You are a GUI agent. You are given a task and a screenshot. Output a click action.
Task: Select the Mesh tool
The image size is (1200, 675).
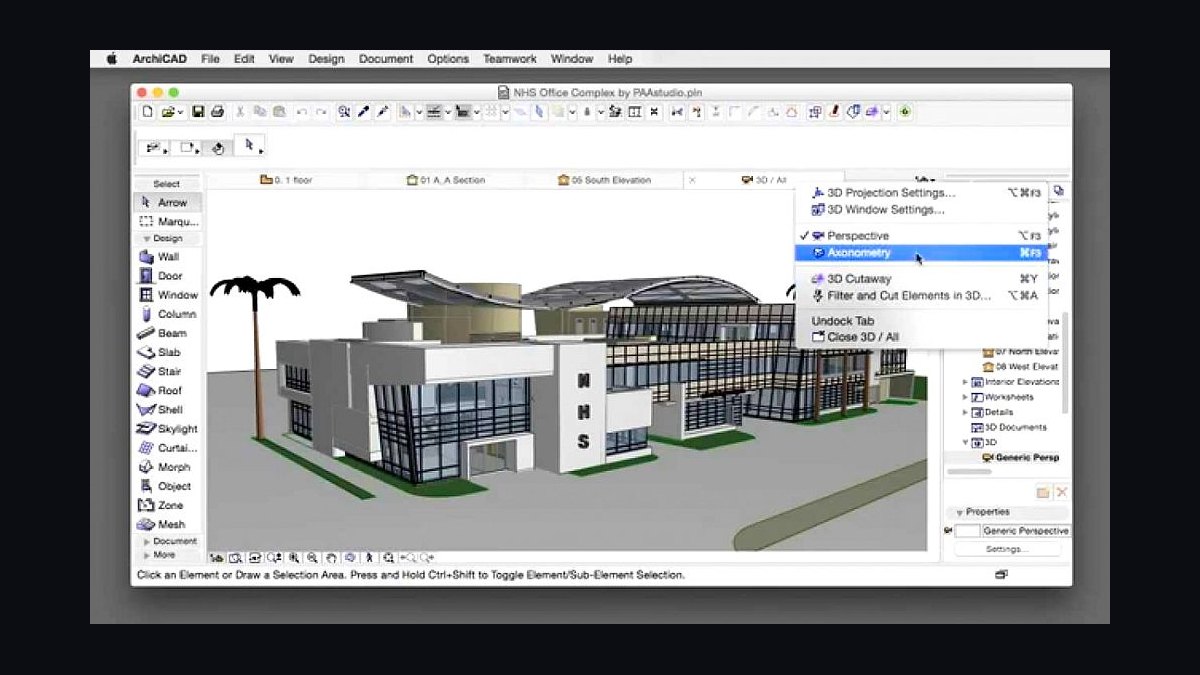[x=167, y=524]
